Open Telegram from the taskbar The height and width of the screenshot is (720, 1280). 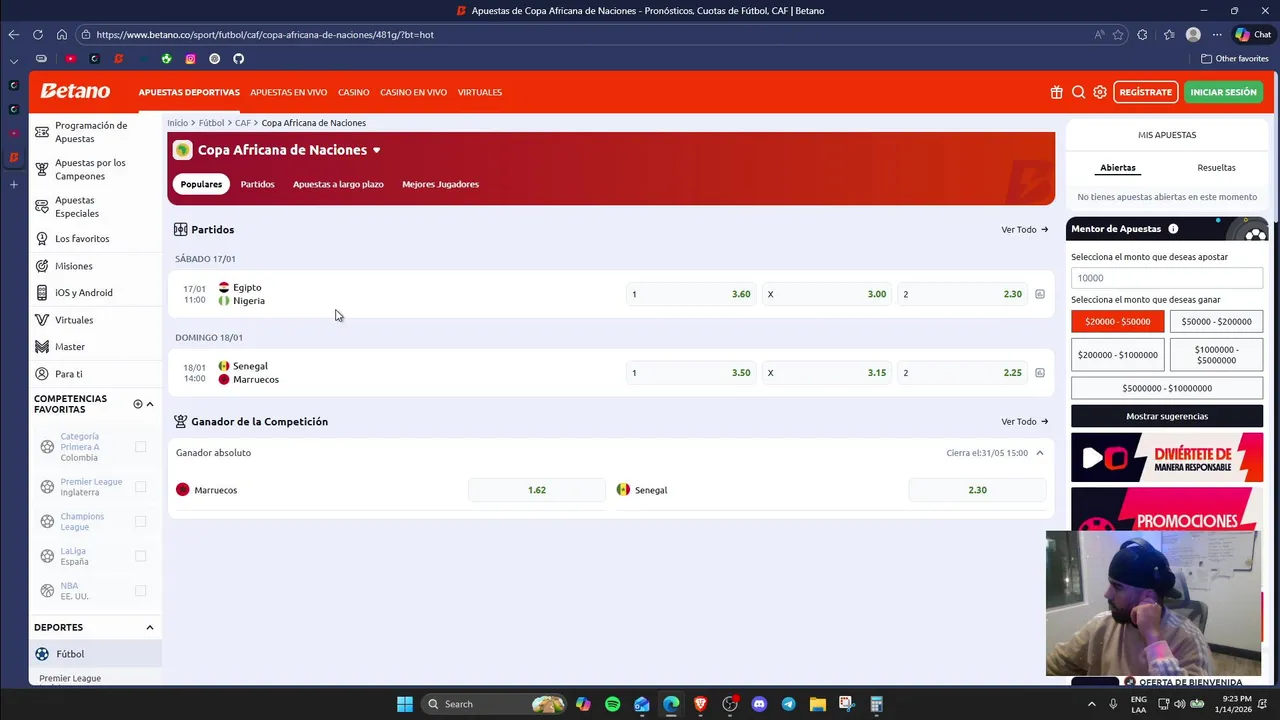click(x=788, y=704)
